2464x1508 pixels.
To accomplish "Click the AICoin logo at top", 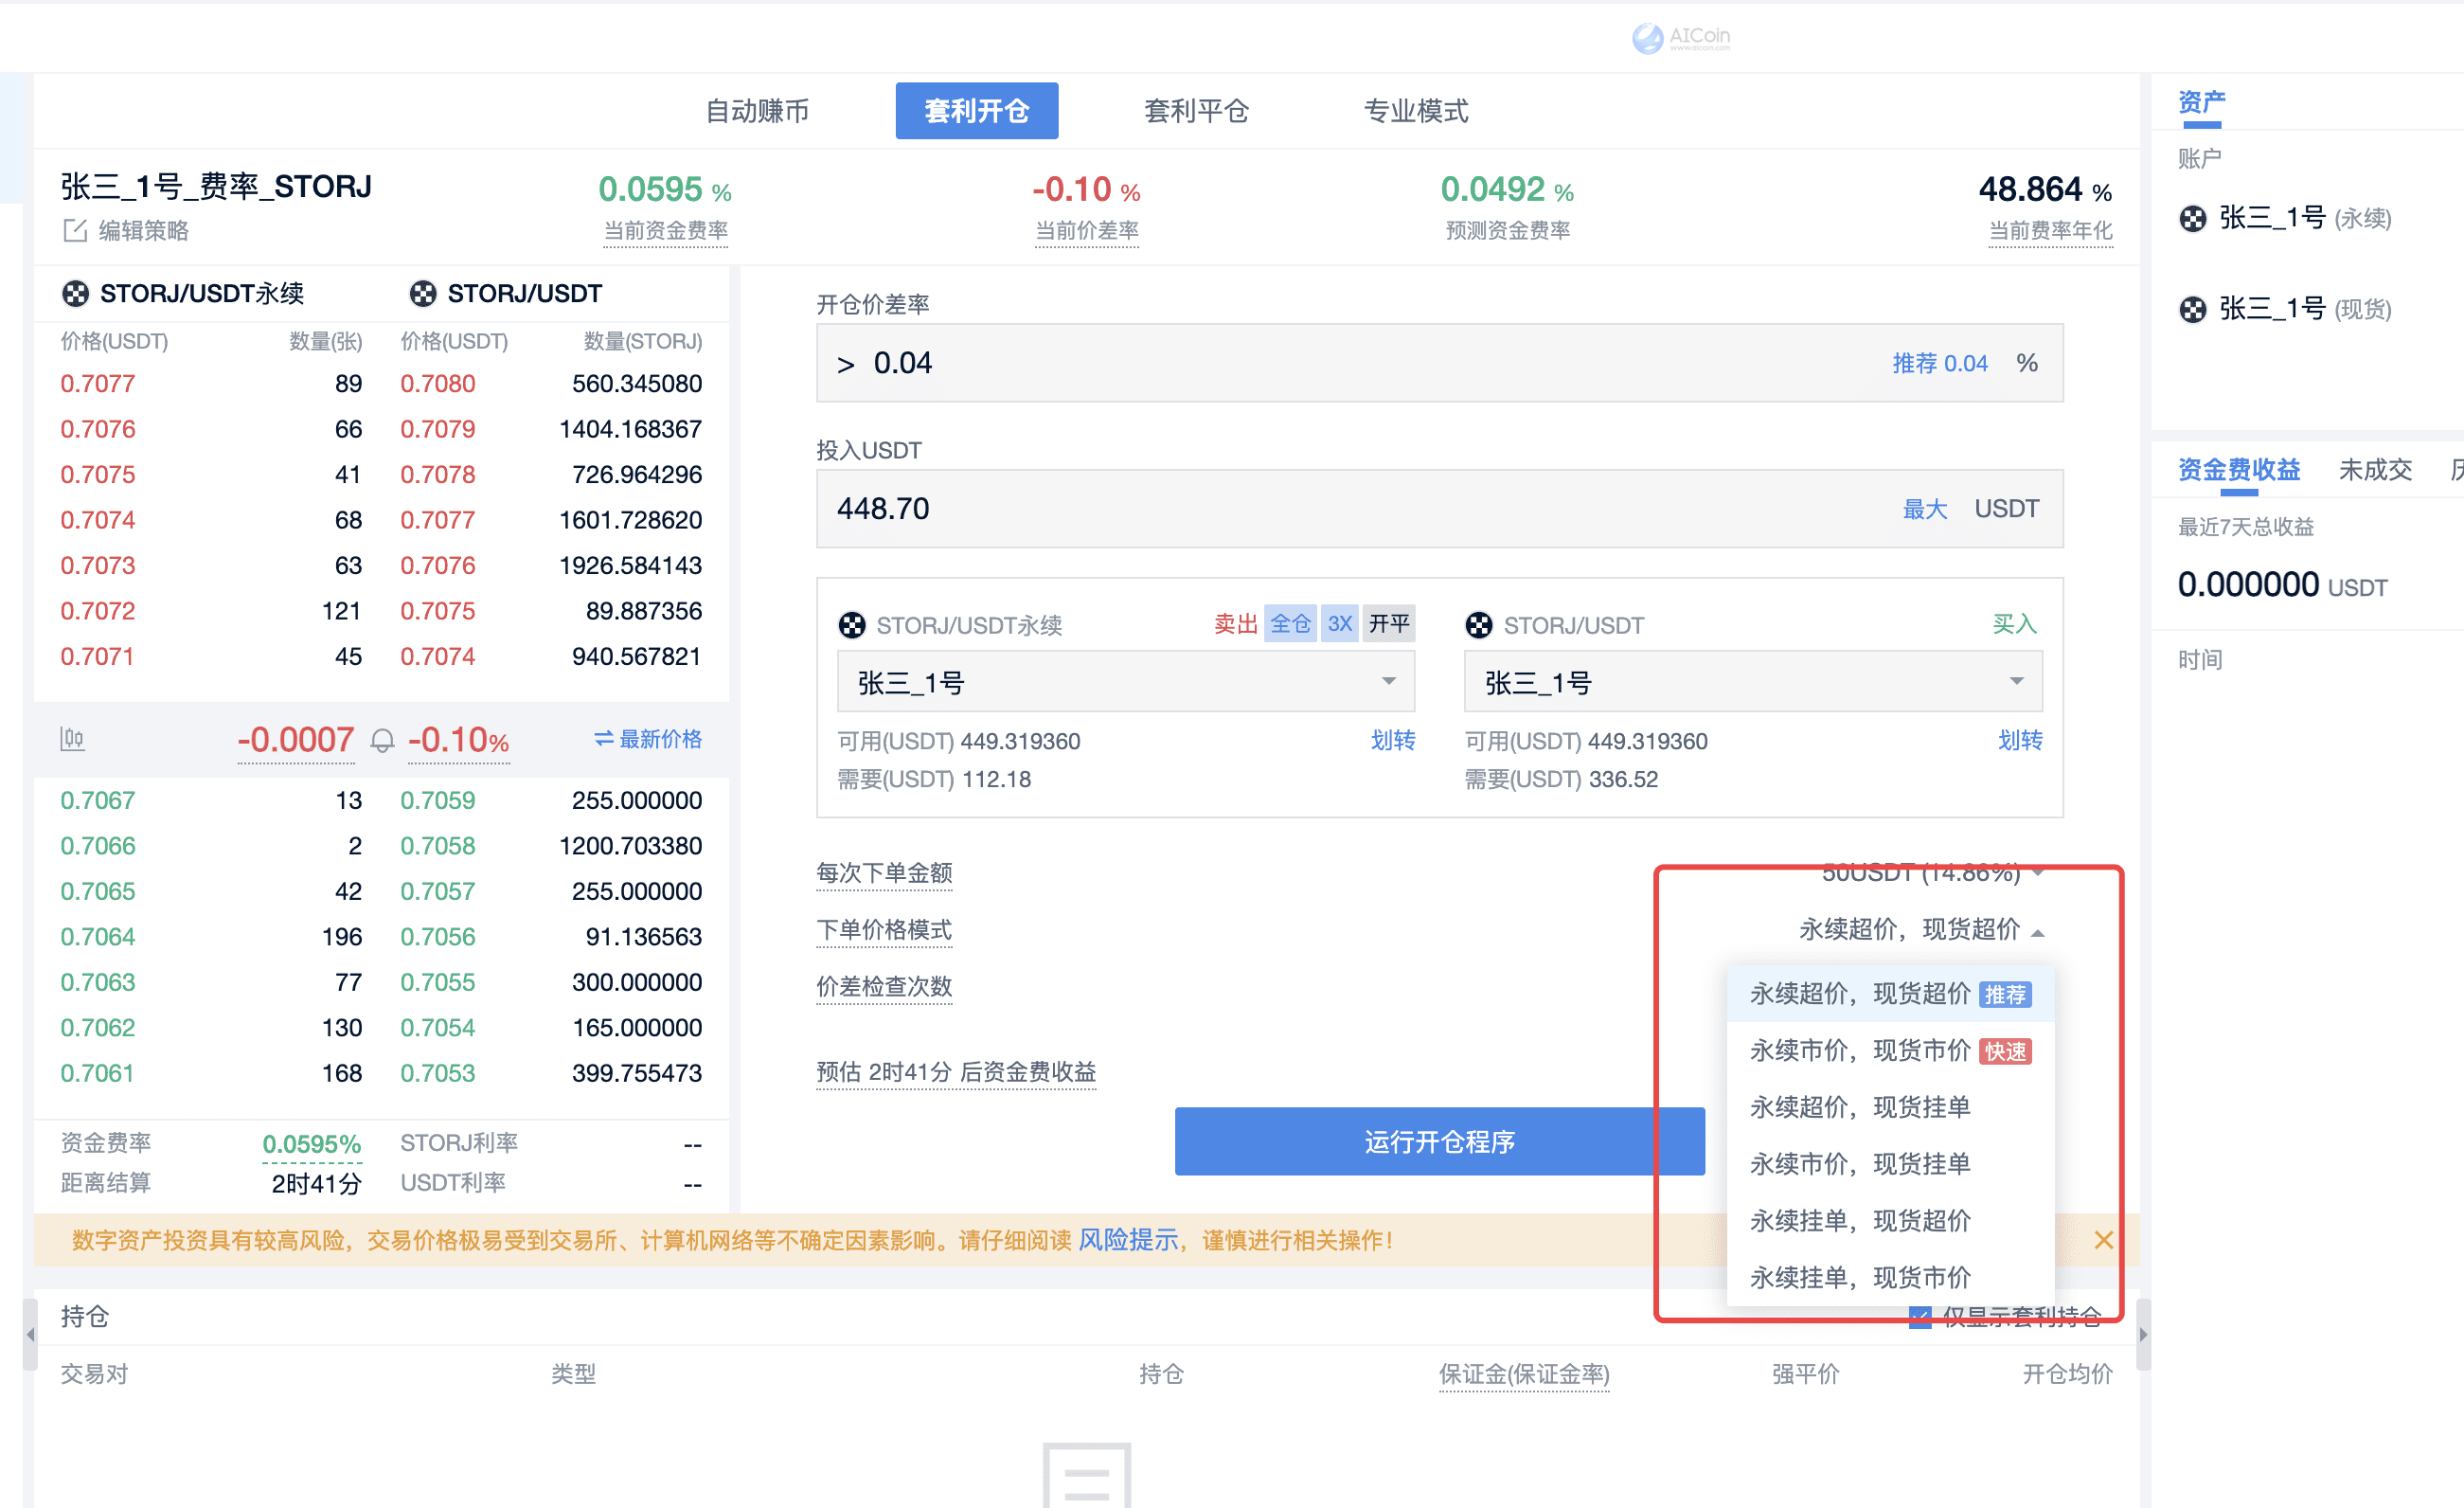I will (1681, 38).
